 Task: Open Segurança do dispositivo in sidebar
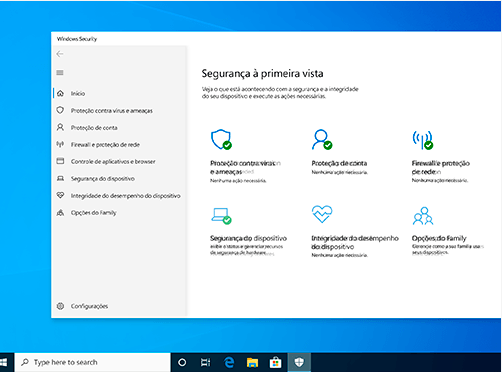click(x=103, y=179)
